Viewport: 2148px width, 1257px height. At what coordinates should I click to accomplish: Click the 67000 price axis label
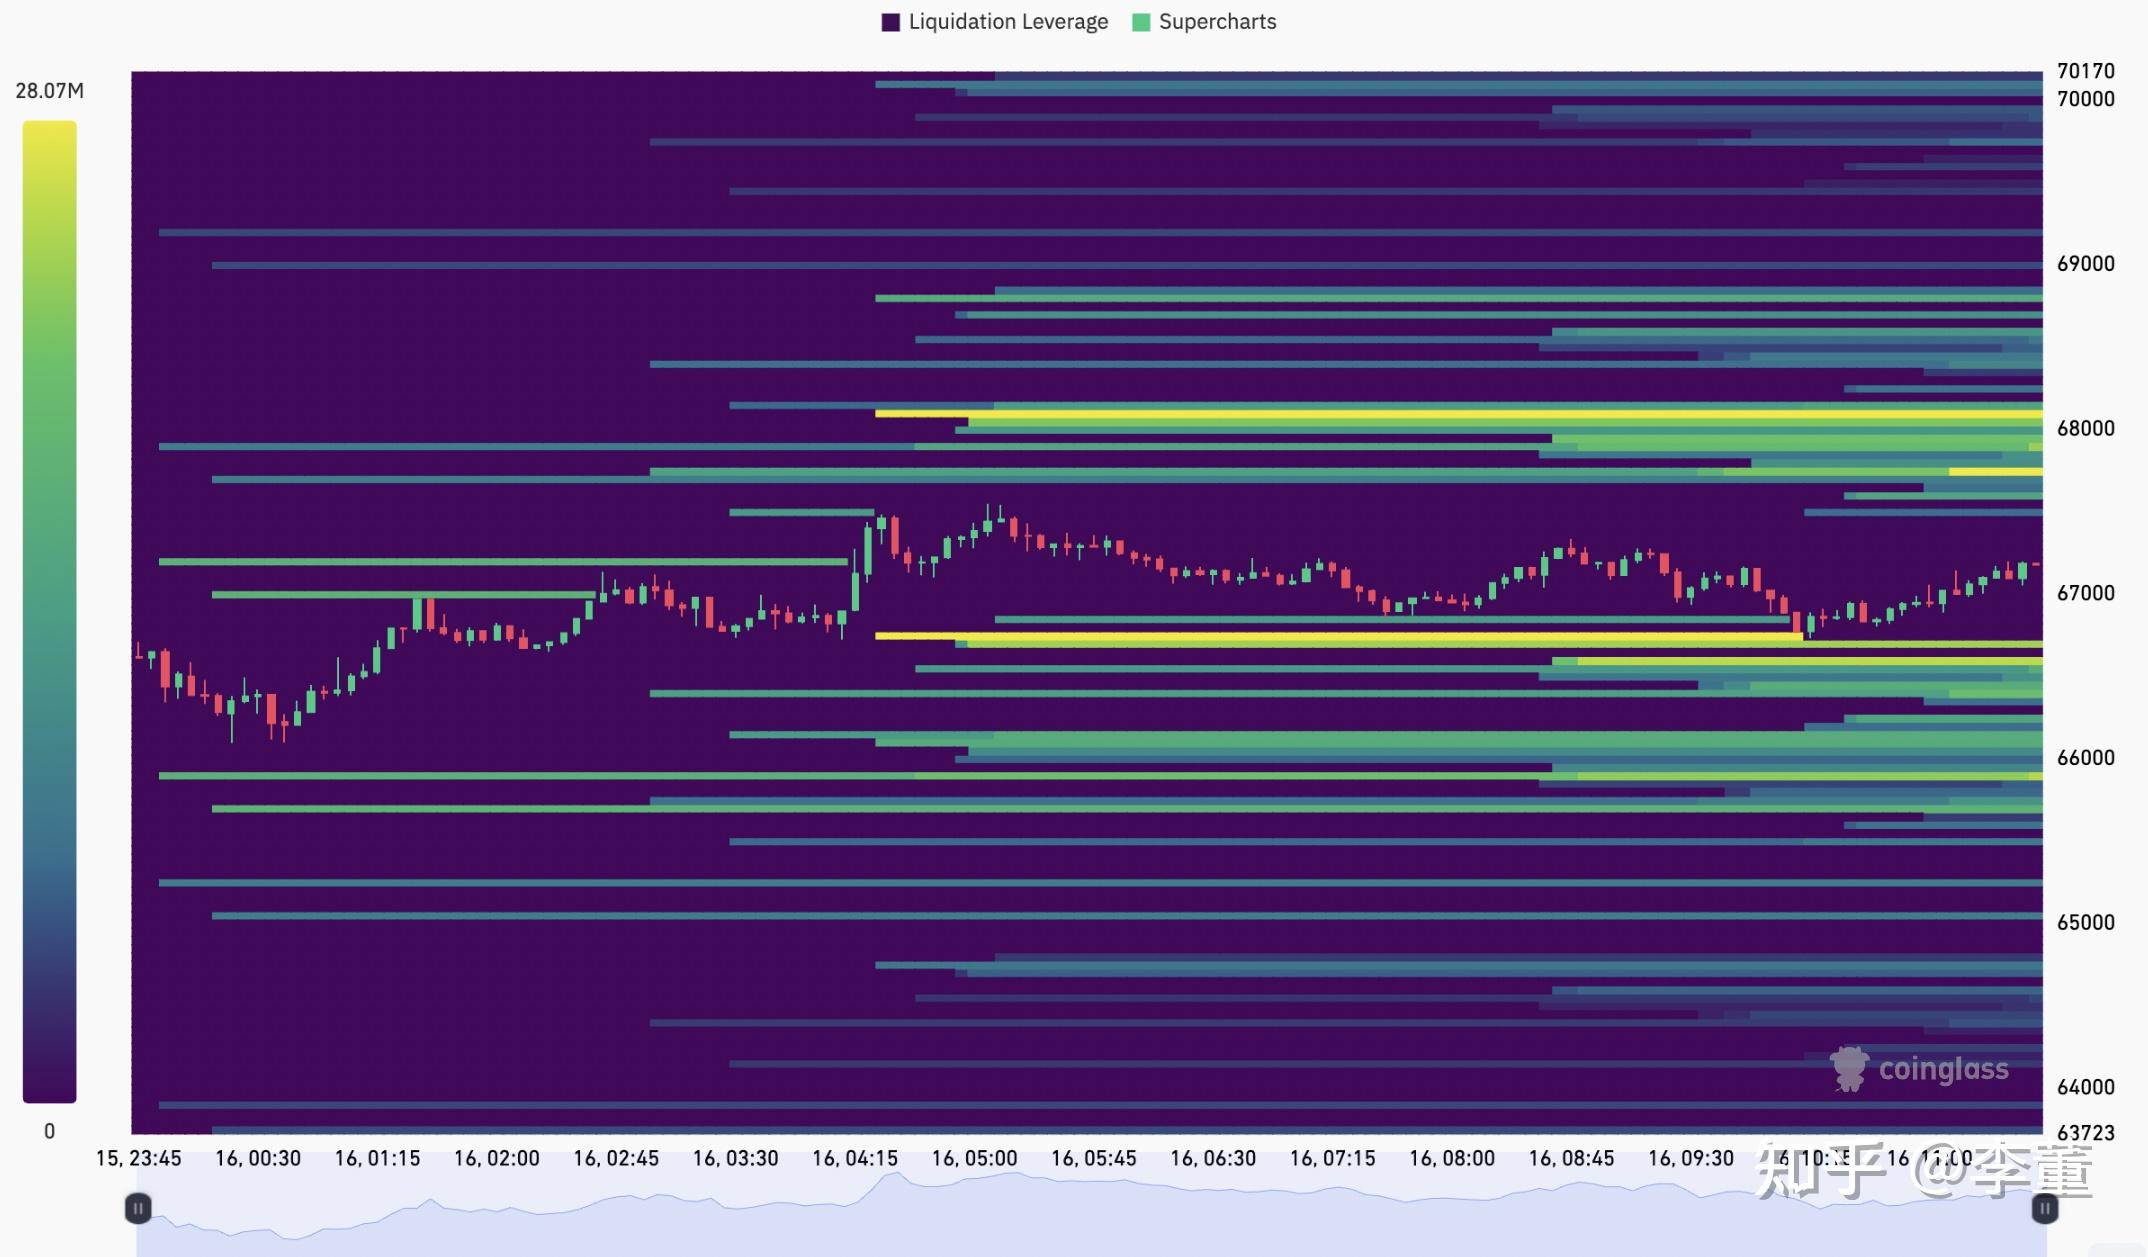[x=2086, y=593]
